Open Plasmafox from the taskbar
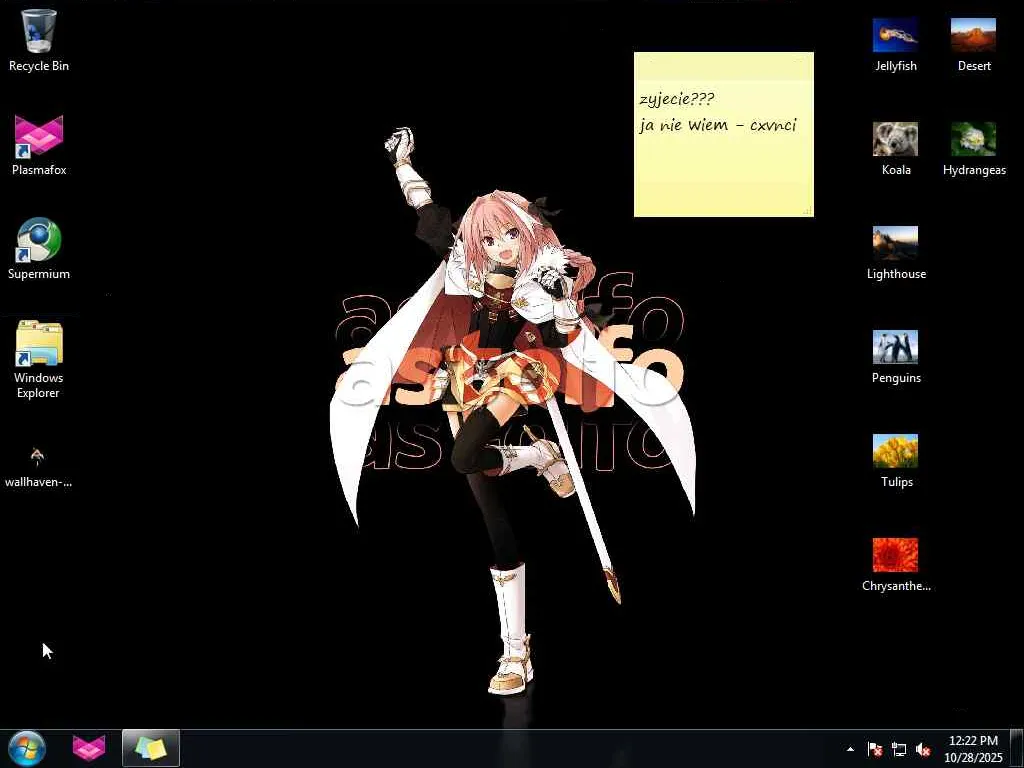This screenshot has height=768, width=1024. point(89,748)
